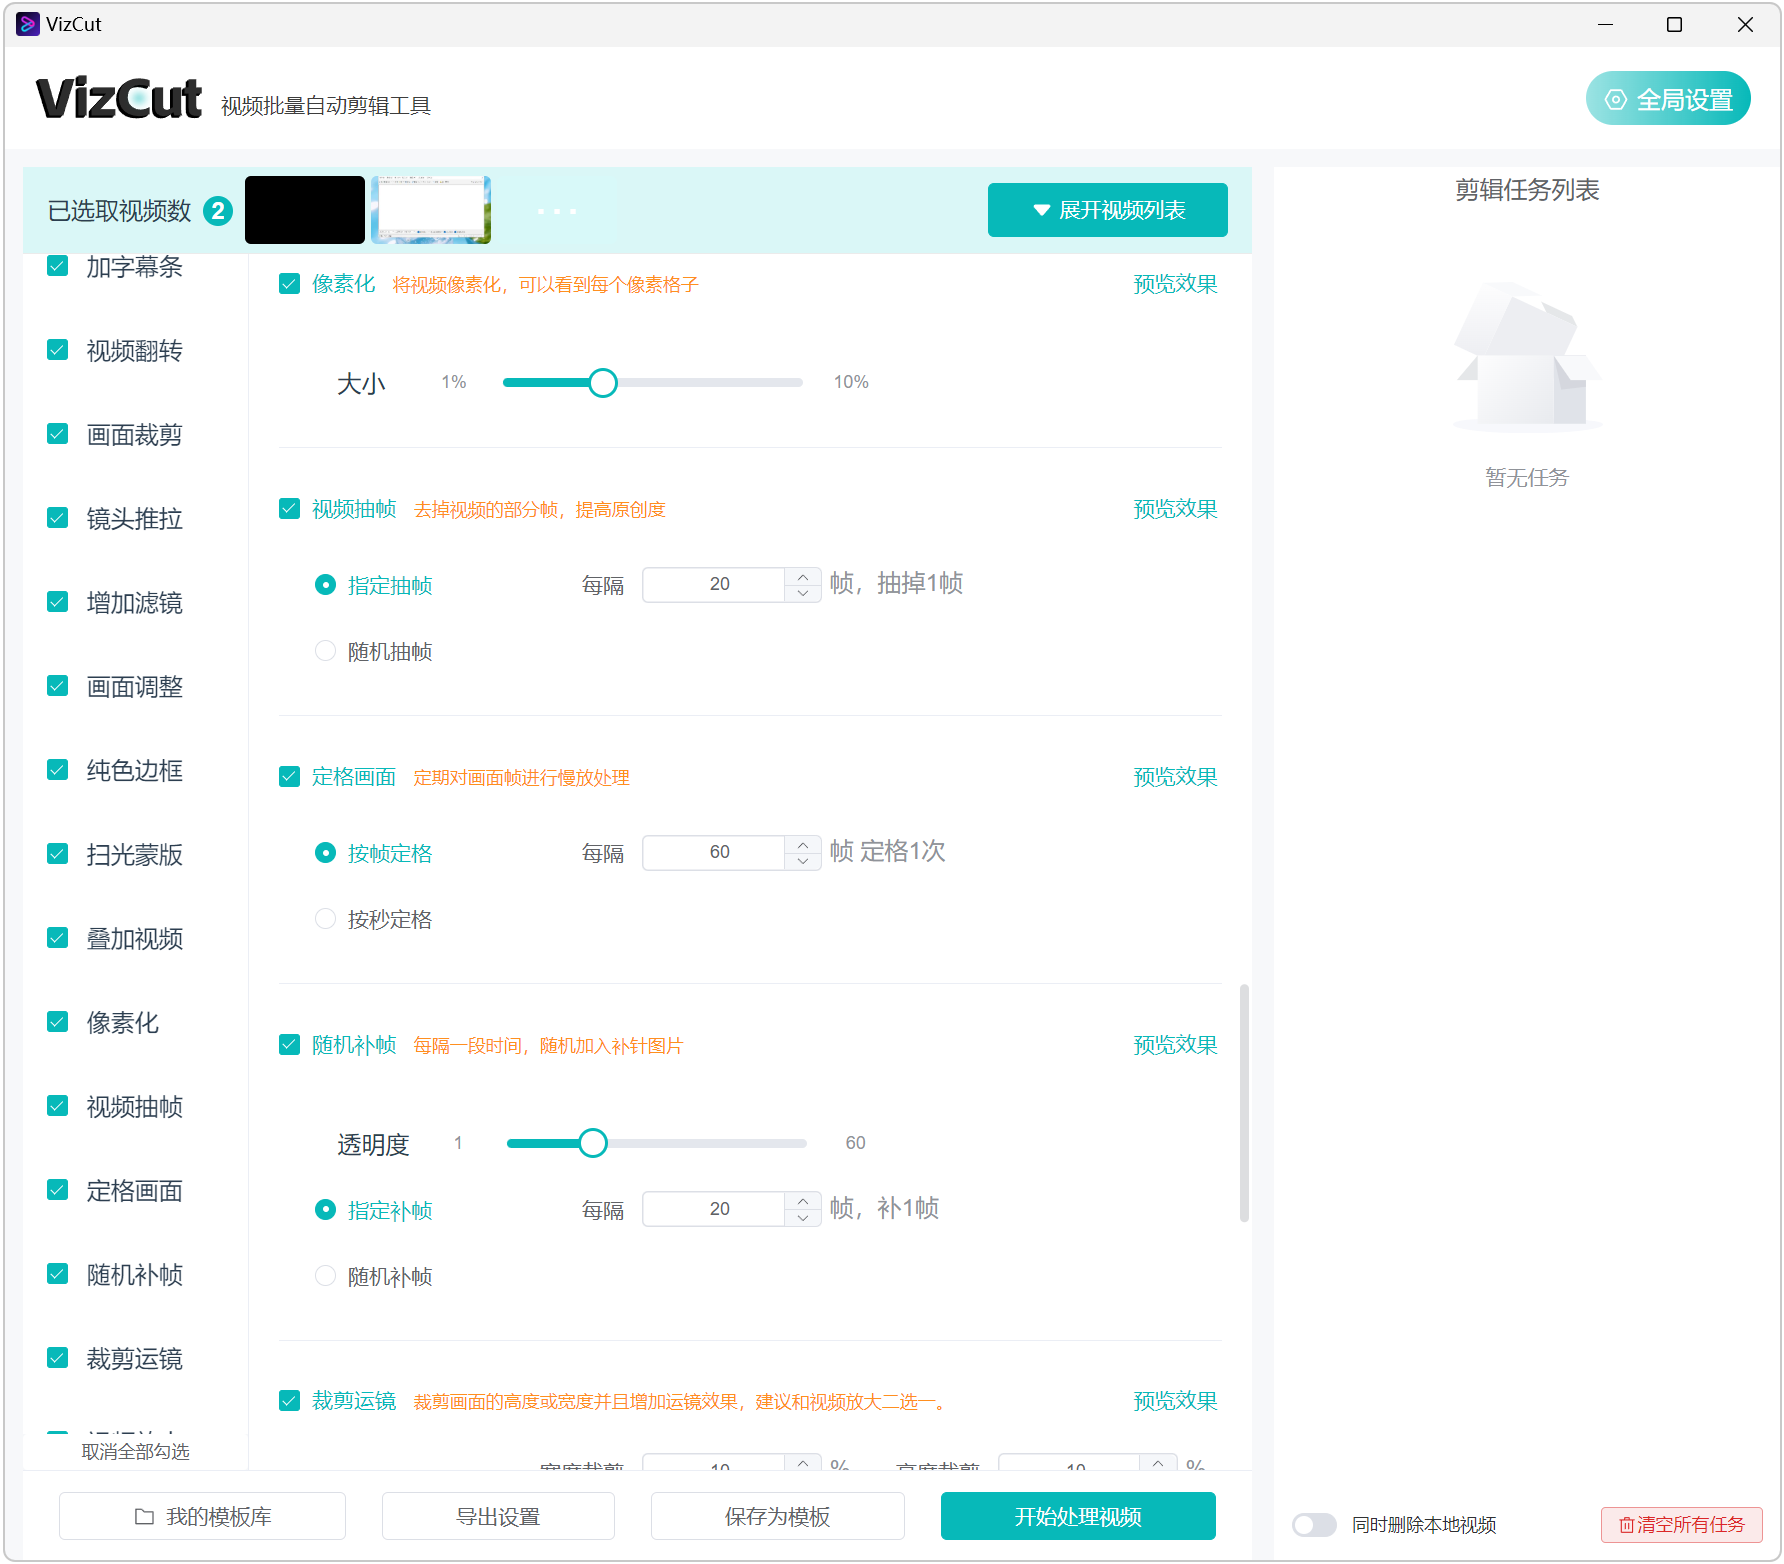The image size is (1784, 1564).
Task: Uncheck 画面裁剪 in the sidebar
Action: pos(58,434)
